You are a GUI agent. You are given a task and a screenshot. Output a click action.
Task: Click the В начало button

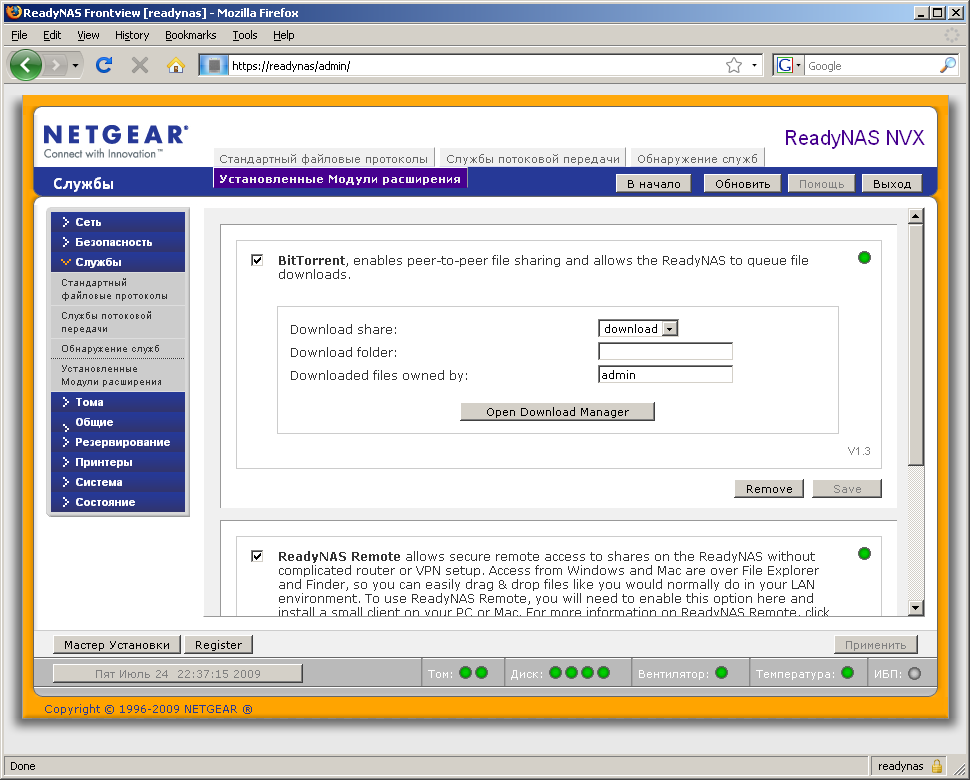(653, 184)
